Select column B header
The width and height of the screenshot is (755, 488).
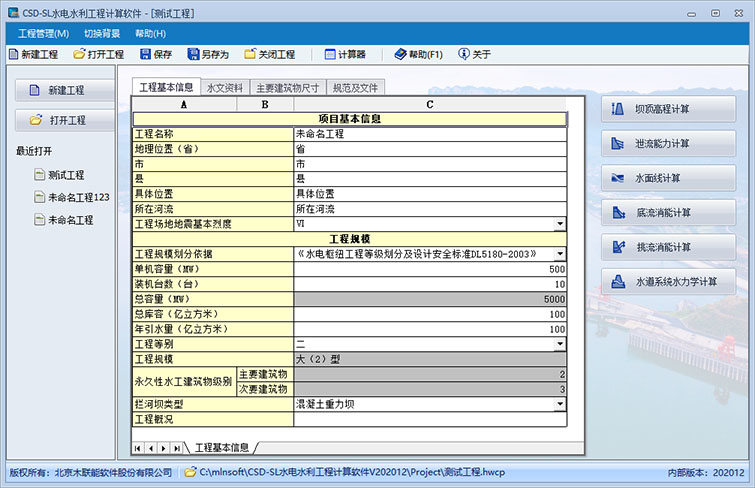pyautogui.click(x=265, y=105)
